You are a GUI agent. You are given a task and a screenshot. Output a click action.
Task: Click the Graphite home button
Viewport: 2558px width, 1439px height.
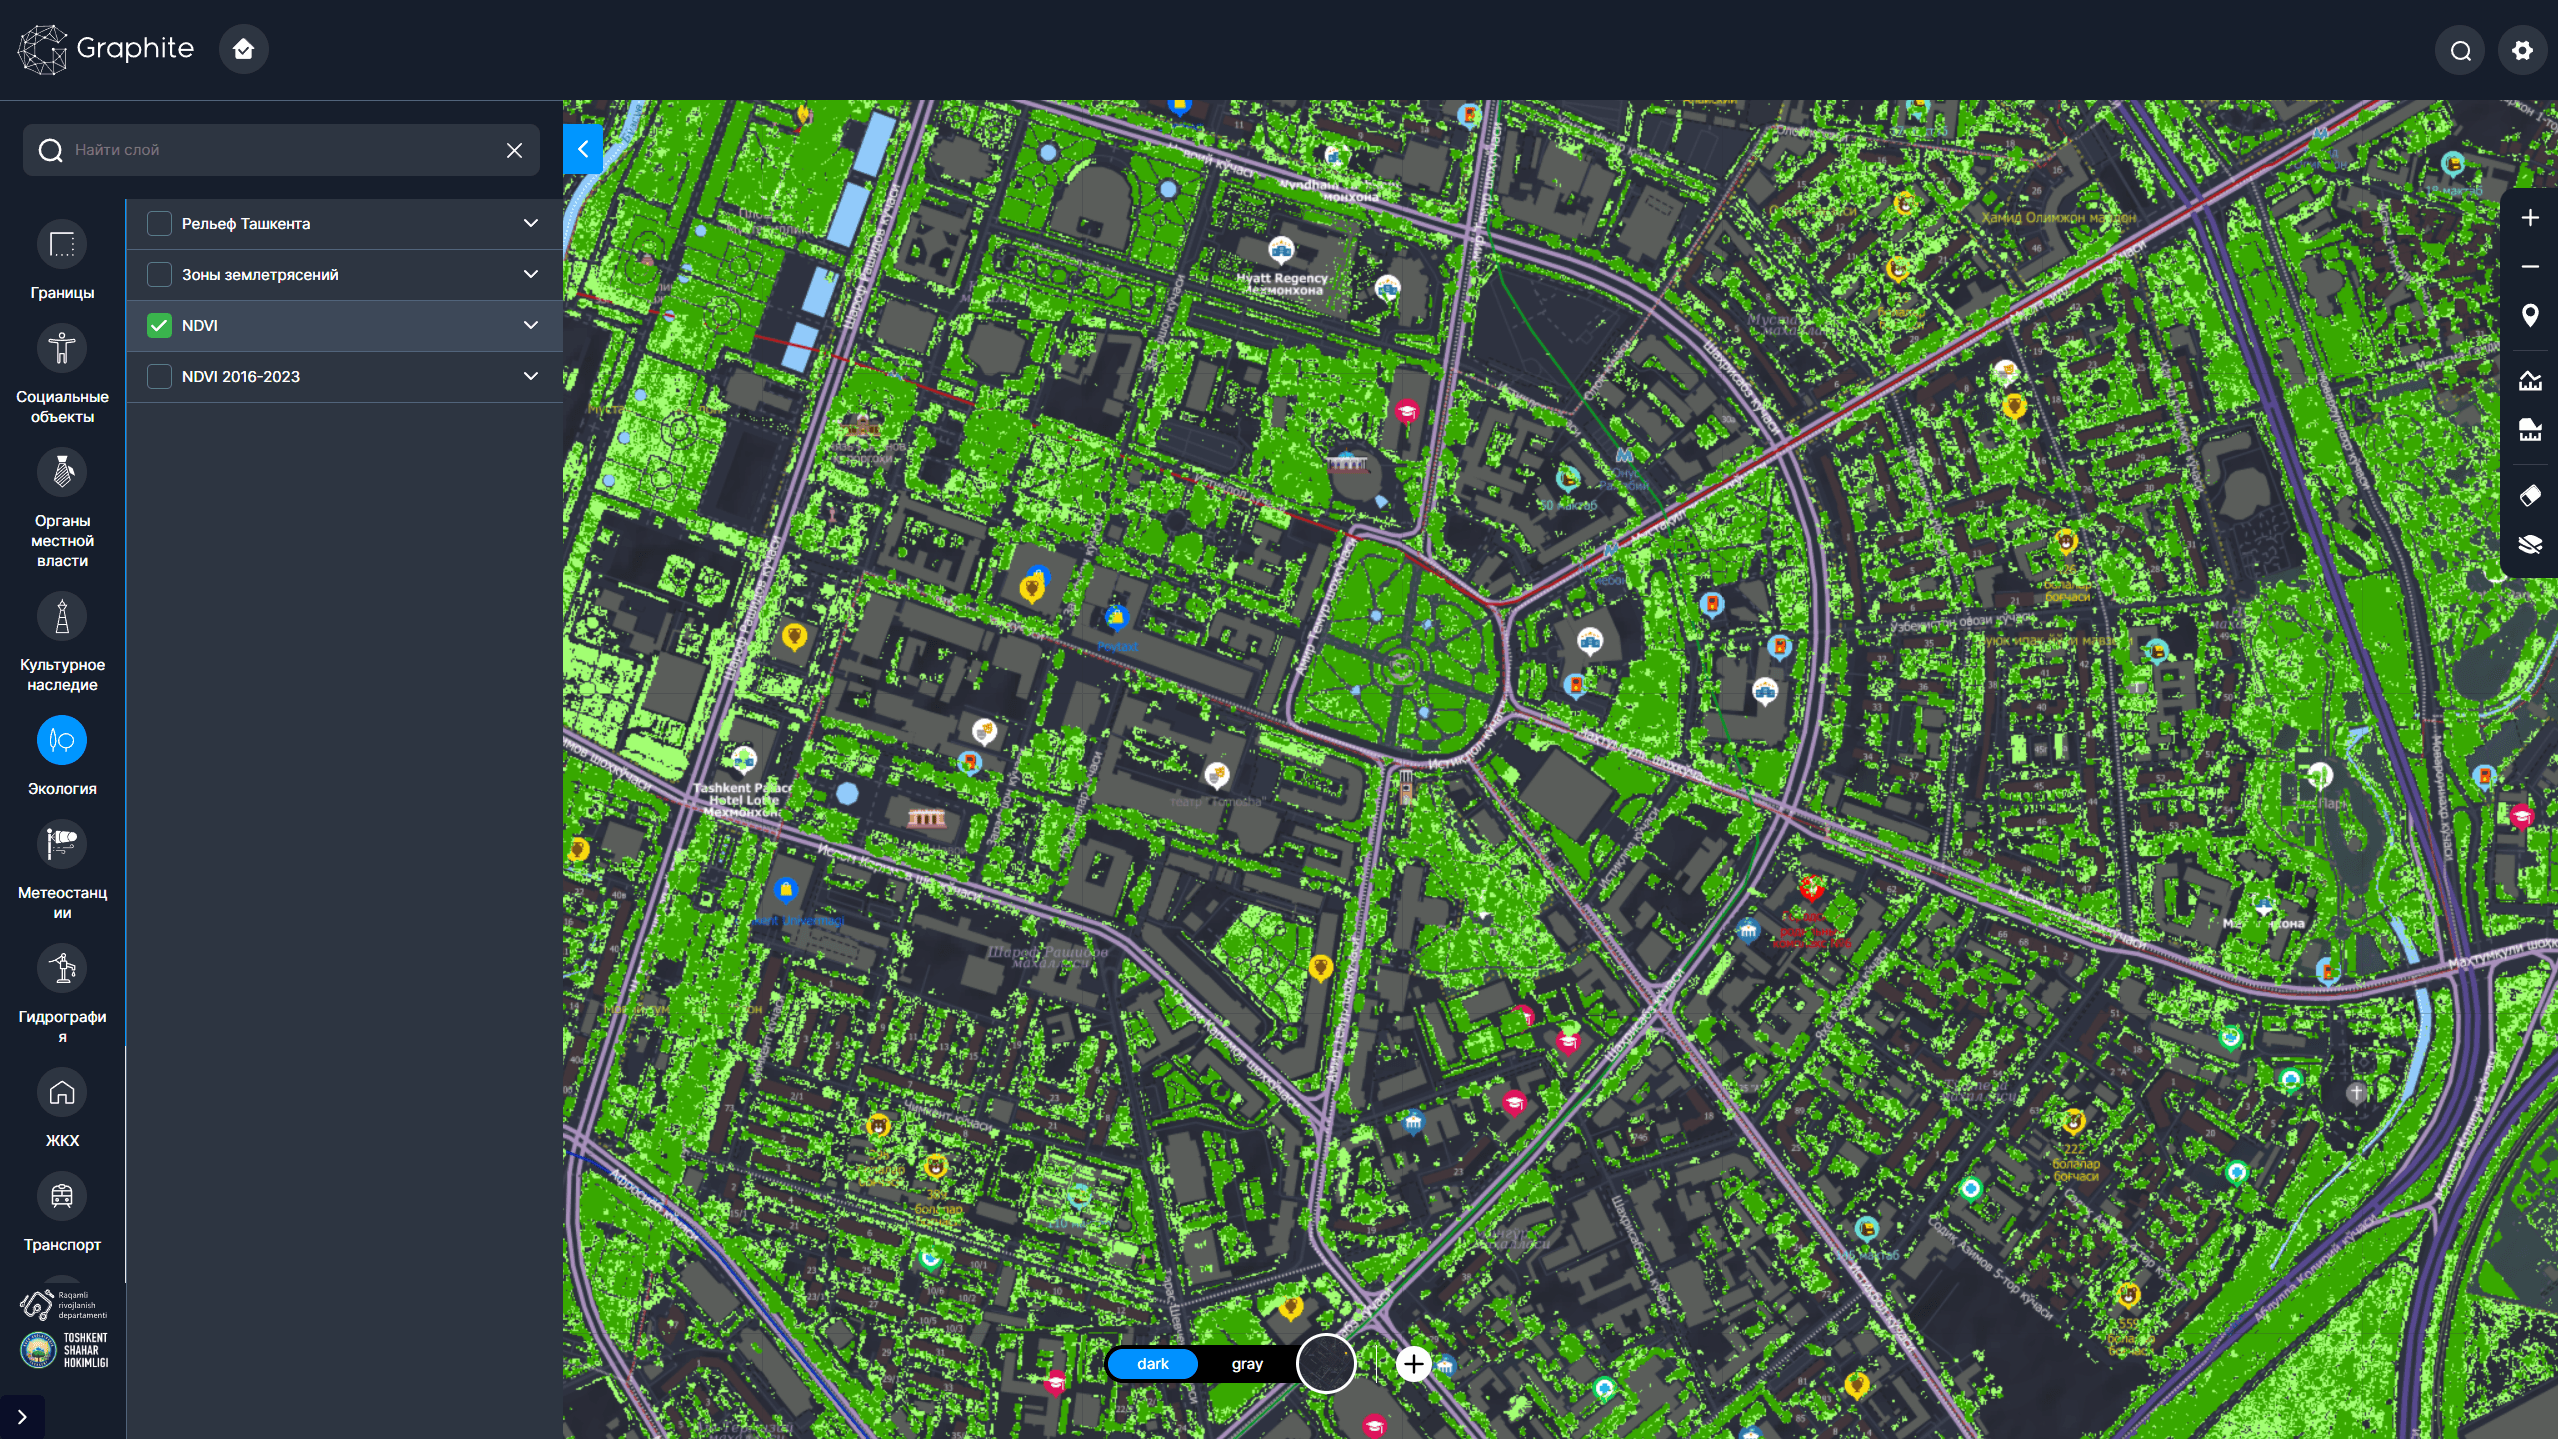point(243,48)
